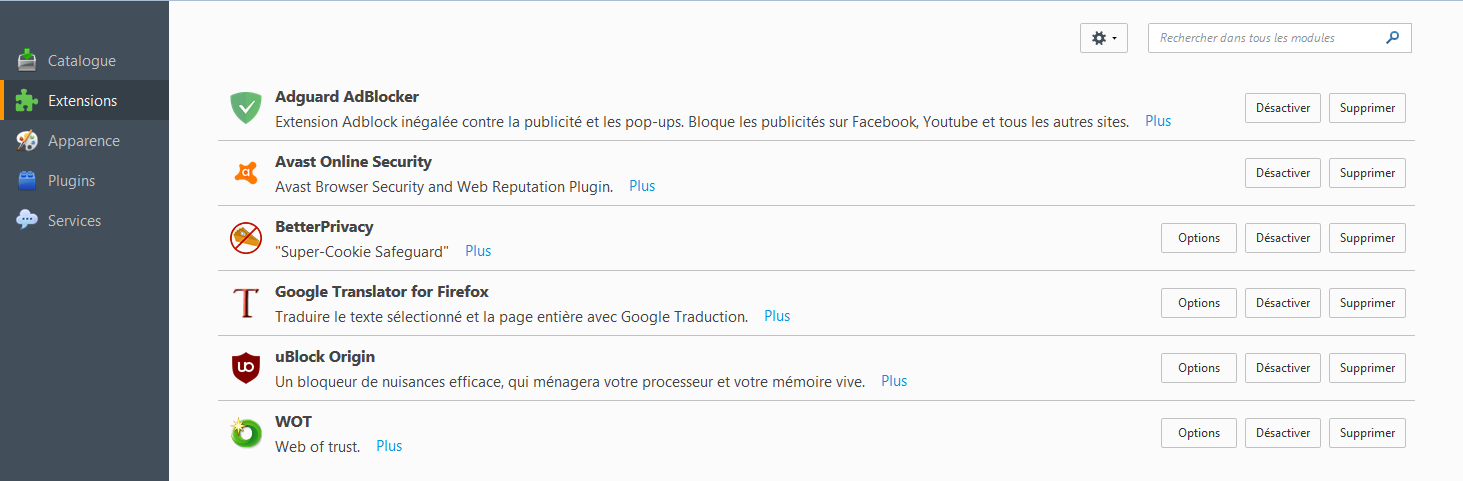This screenshot has height=481, width=1463.
Task: Focus the Rechercher dans tous les modules field
Action: (1268, 38)
